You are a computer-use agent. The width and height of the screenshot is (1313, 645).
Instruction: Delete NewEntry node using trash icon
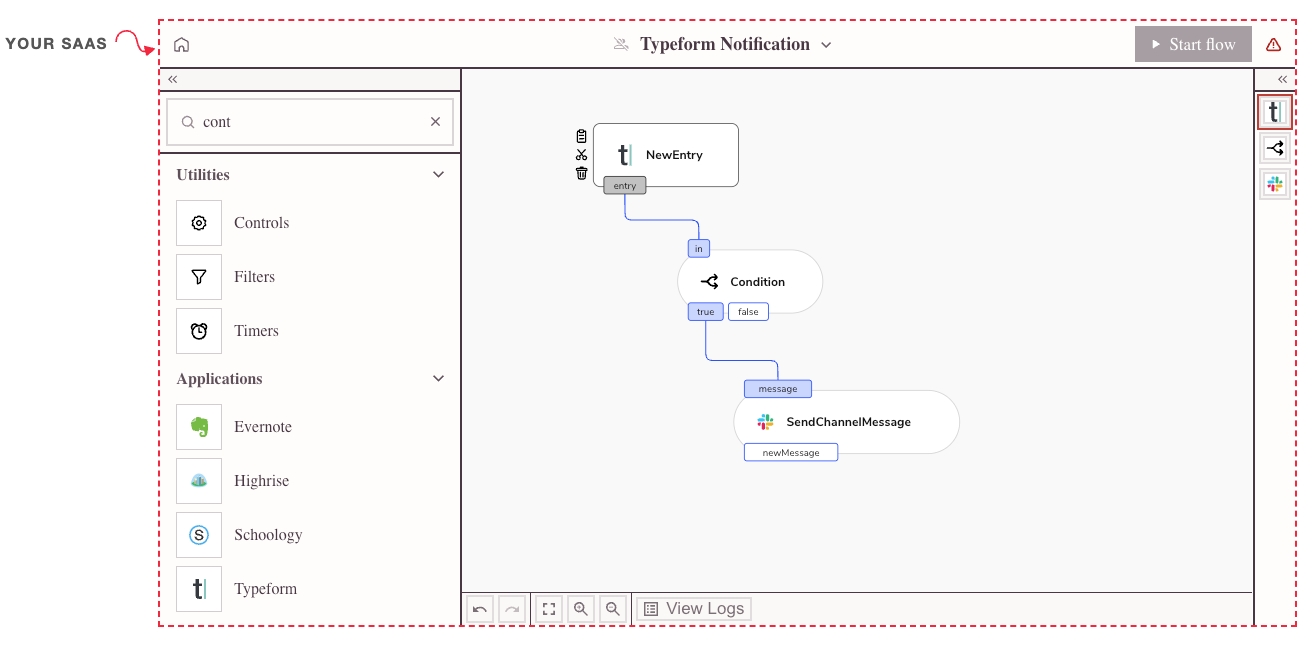[x=581, y=173]
